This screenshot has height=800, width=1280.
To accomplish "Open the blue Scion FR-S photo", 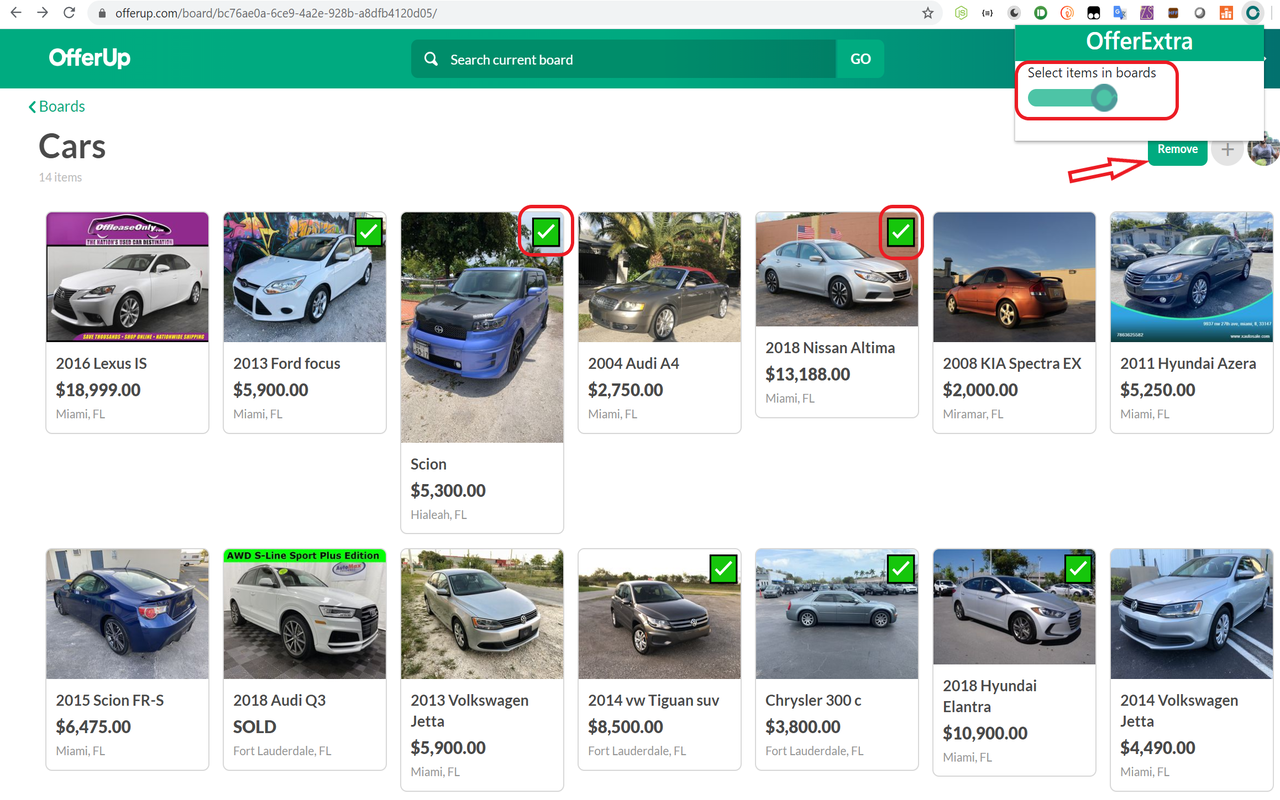I will pyautogui.click(x=127, y=614).
